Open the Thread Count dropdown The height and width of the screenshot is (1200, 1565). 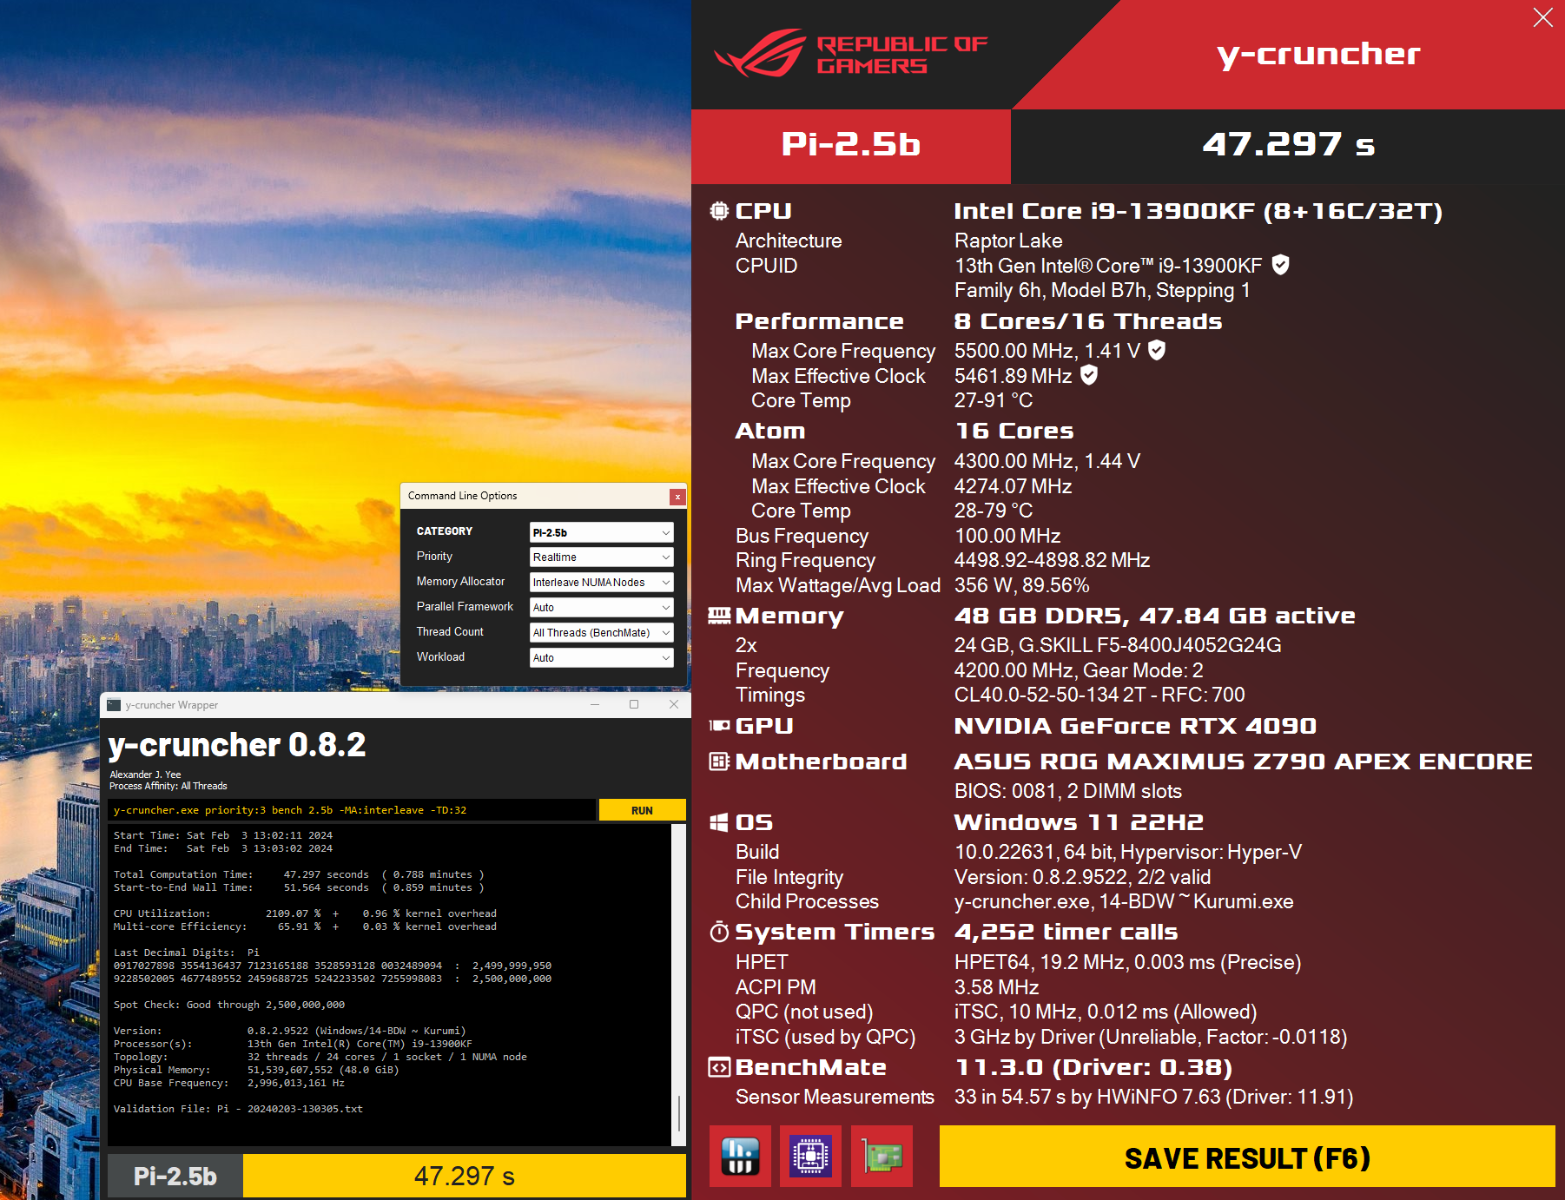tap(601, 633)
